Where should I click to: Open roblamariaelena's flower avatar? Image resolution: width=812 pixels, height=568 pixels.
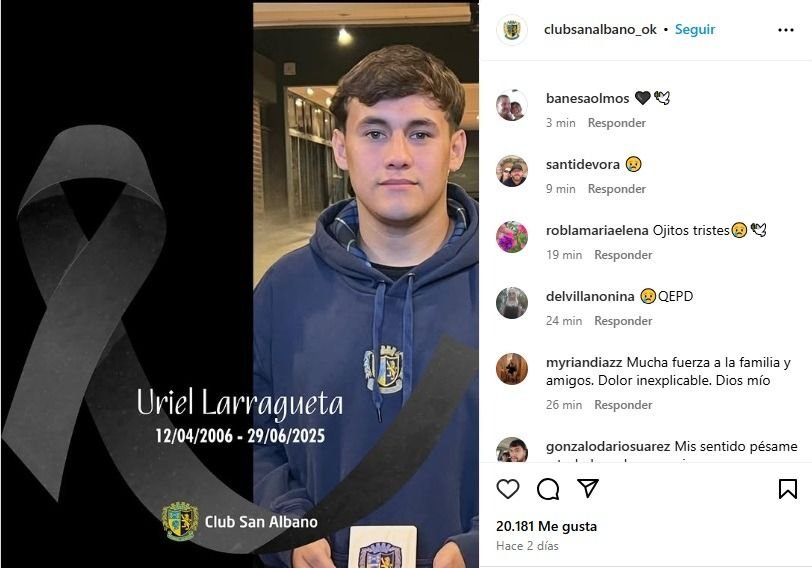pos(512,237)
